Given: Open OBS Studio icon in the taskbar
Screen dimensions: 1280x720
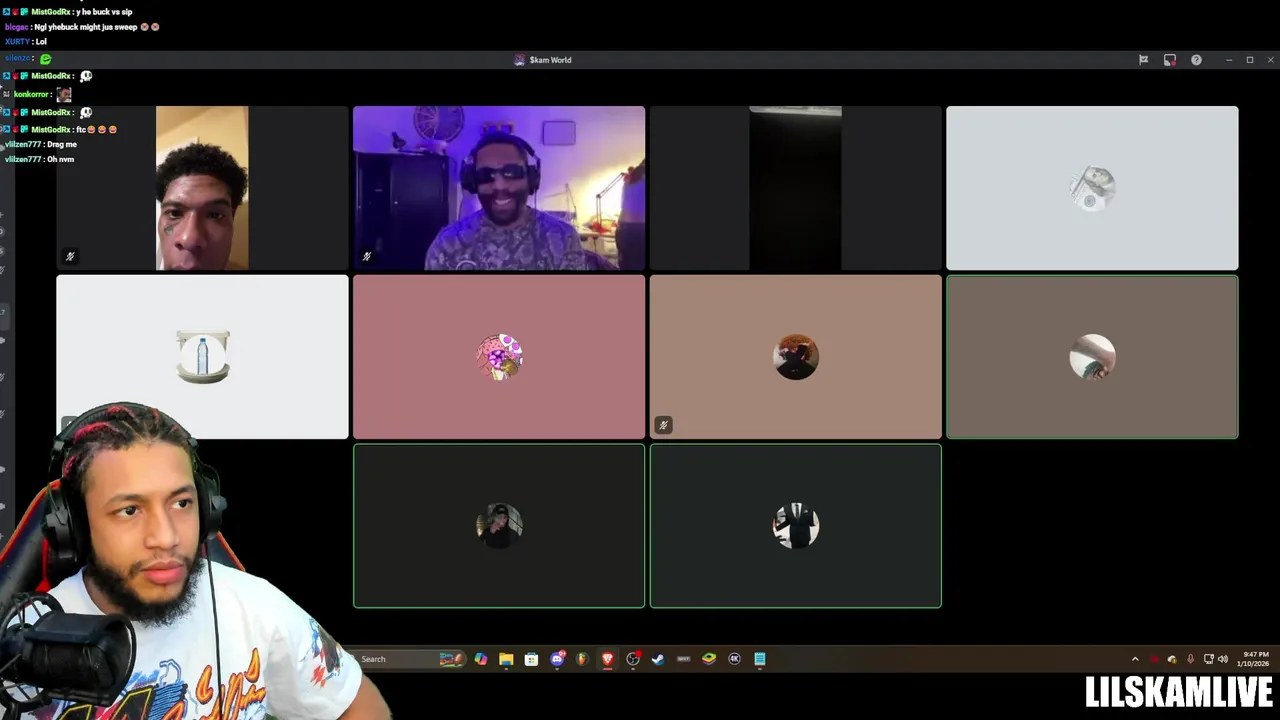Looking at the screenshot, I should coord(633,659).
